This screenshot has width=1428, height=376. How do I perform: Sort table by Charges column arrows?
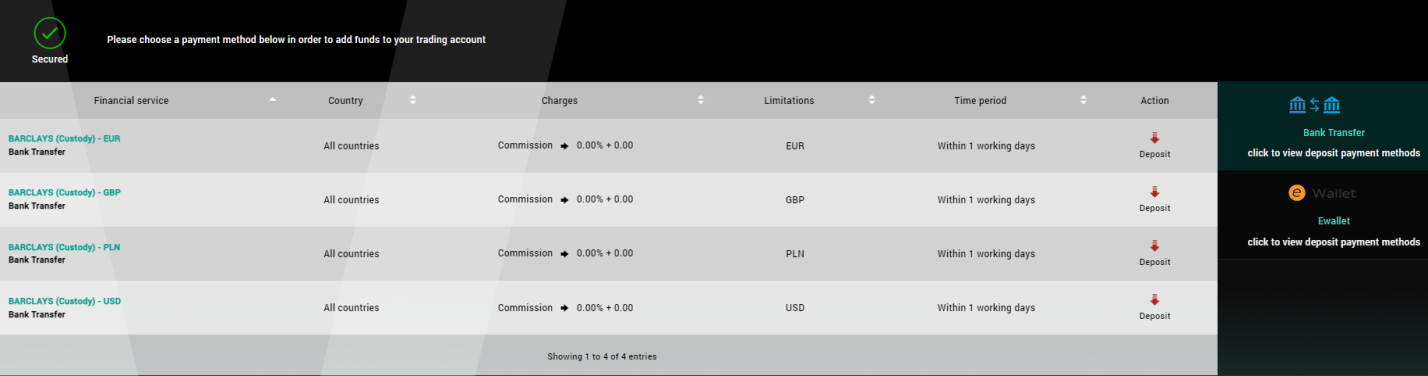(x=701, y=100)
